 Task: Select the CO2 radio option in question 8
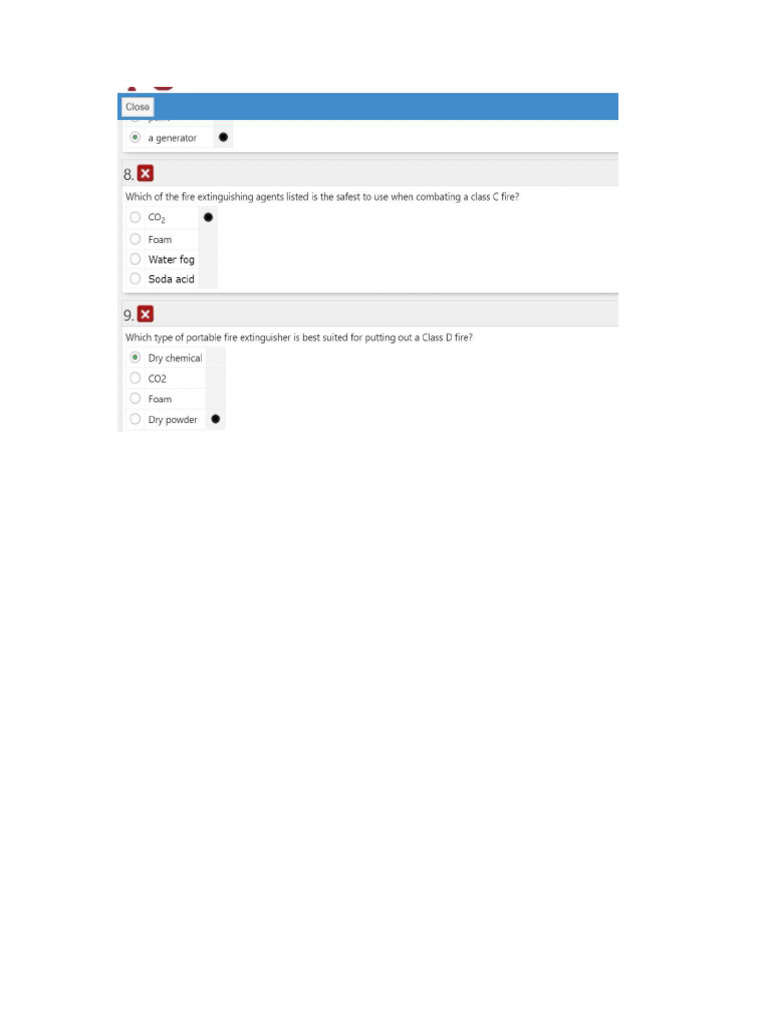tap(135, 217)
